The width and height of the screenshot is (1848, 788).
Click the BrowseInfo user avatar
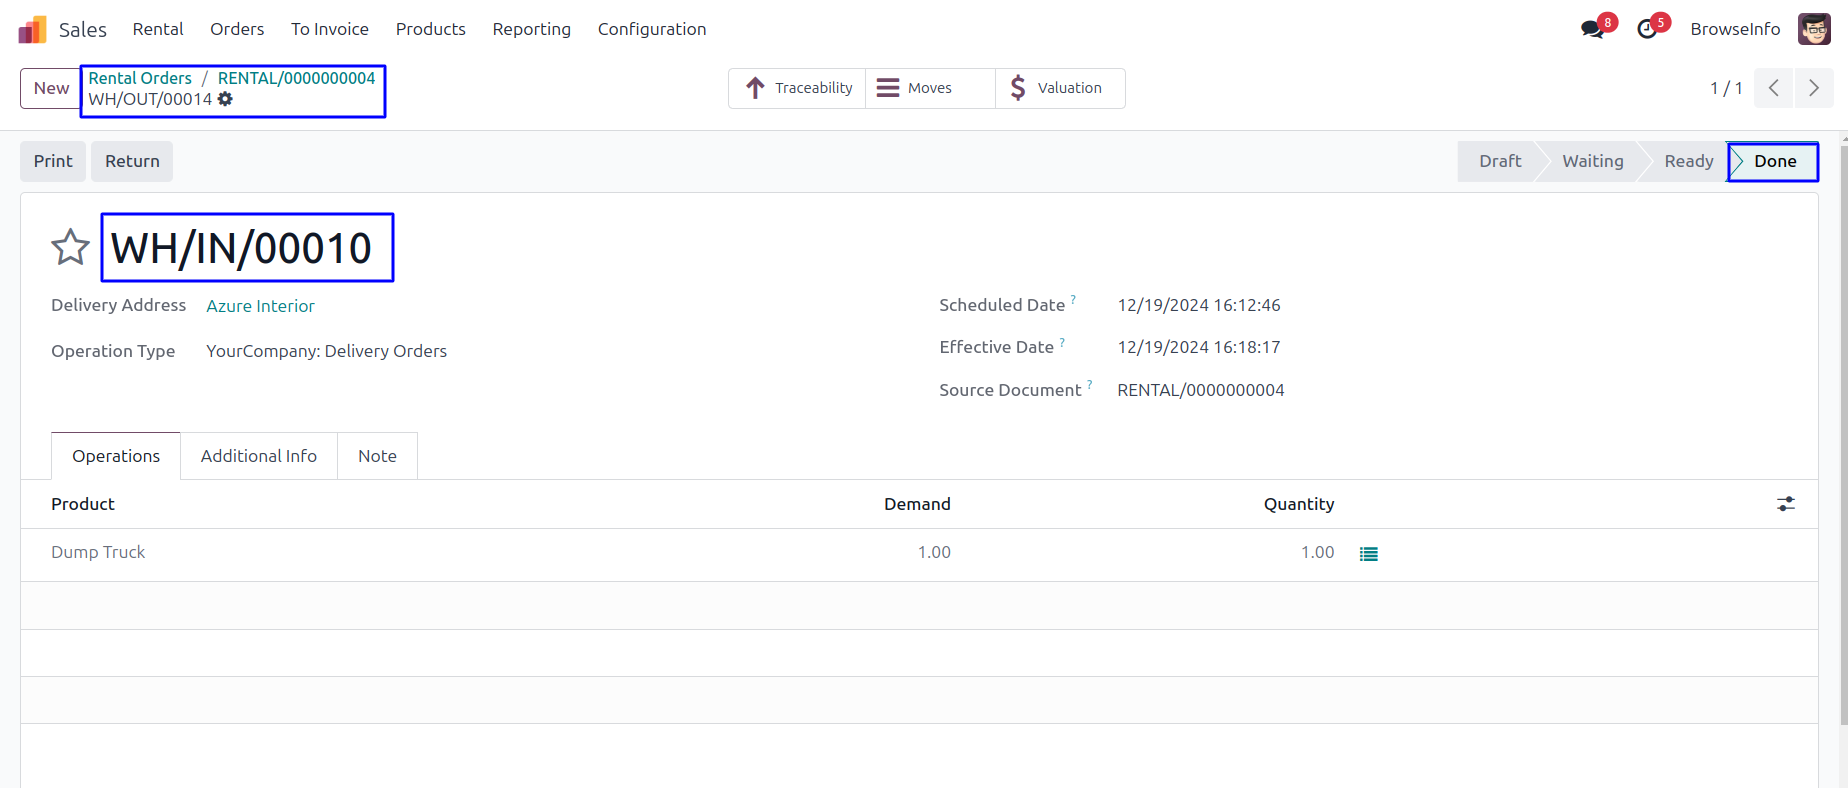coord(1813,29)
